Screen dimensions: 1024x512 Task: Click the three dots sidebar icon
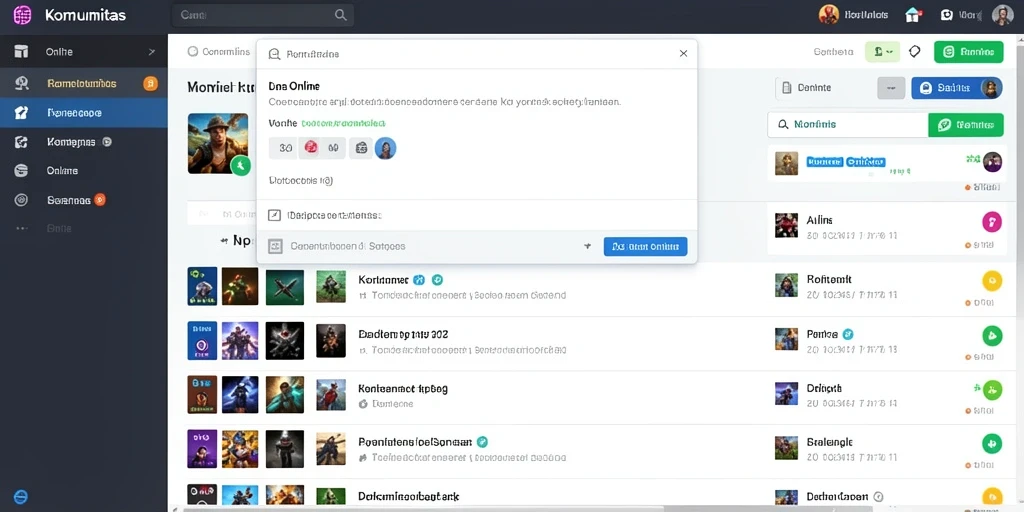[22, 229]
